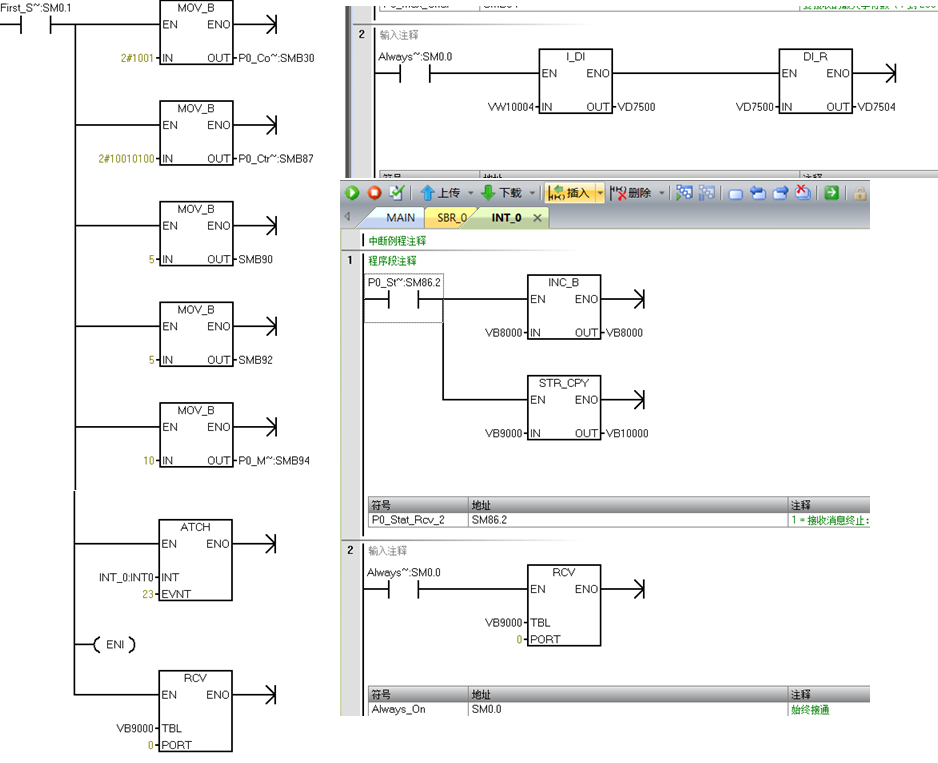The width and height of the screenshot is (938, 763).
Task: Open the Delete dropdown arrow
Action: click(661, 193)
